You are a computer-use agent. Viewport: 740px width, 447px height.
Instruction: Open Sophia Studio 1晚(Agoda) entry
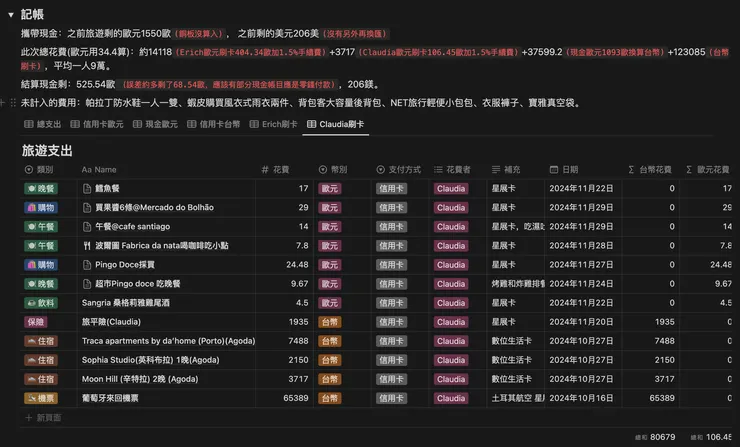coord(151,360)
